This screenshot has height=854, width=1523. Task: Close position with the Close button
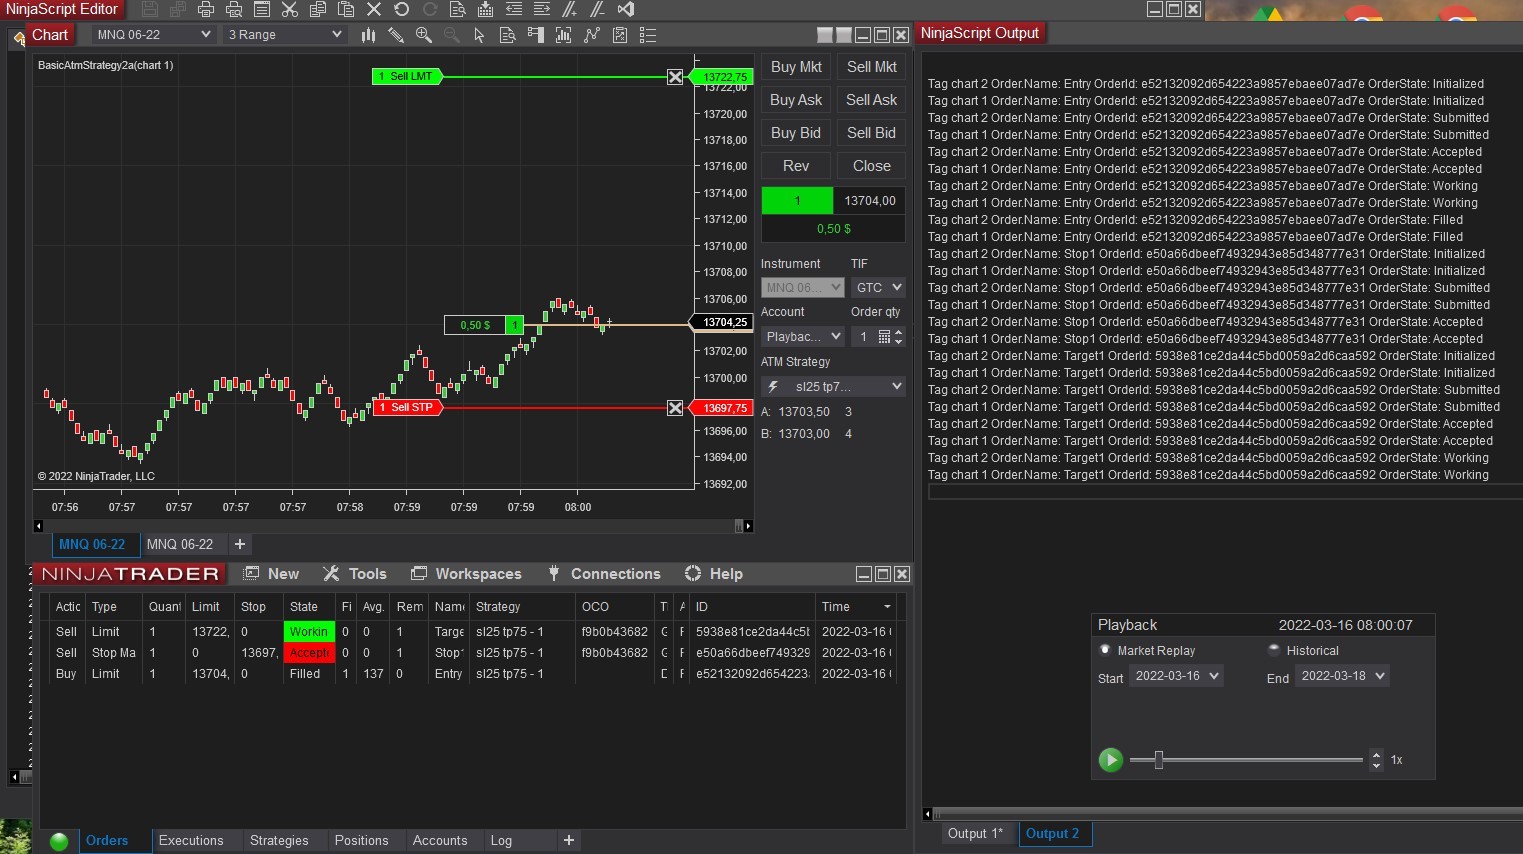tap(872, 166)
